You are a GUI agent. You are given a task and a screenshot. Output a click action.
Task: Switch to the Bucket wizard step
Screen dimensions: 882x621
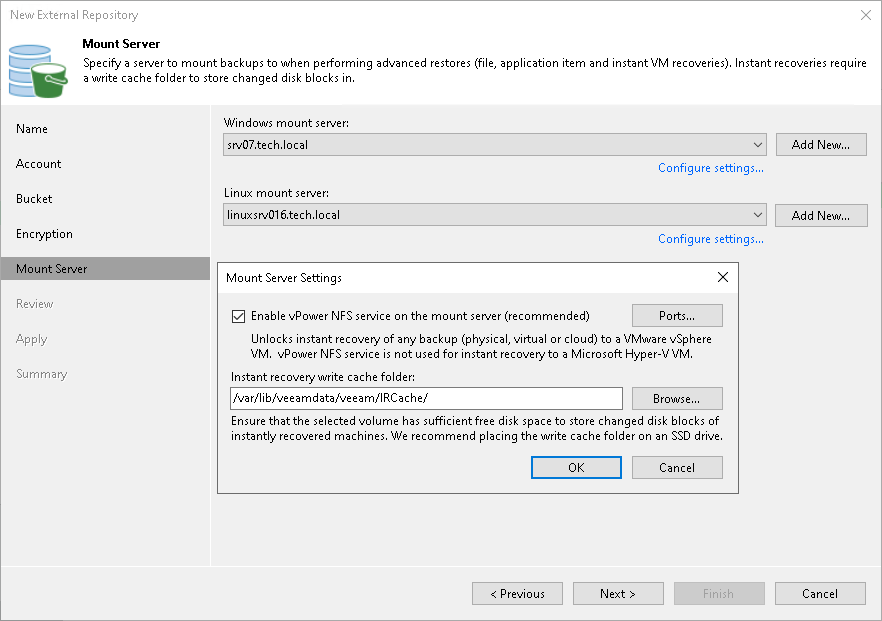(x=34, y=199)
